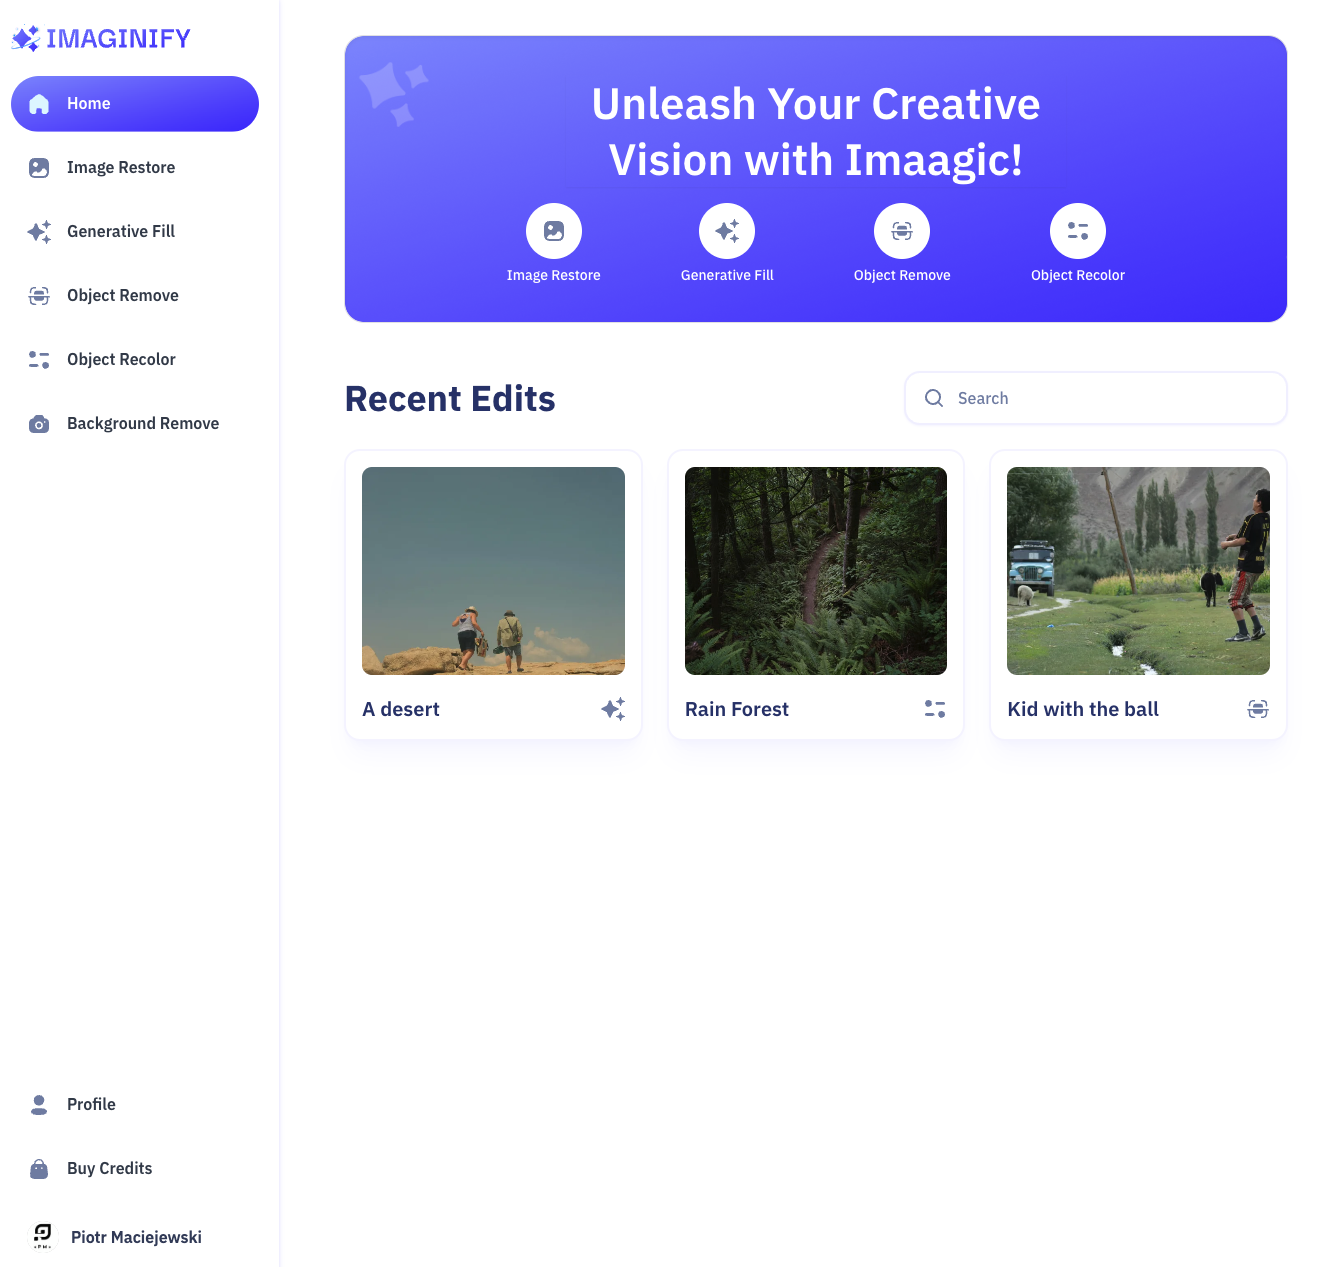Click the user avatar beside Piotr Maciejewski
This screenshot has height=1267, width=1334.
pyautogui.click(x=42, y=1236)
